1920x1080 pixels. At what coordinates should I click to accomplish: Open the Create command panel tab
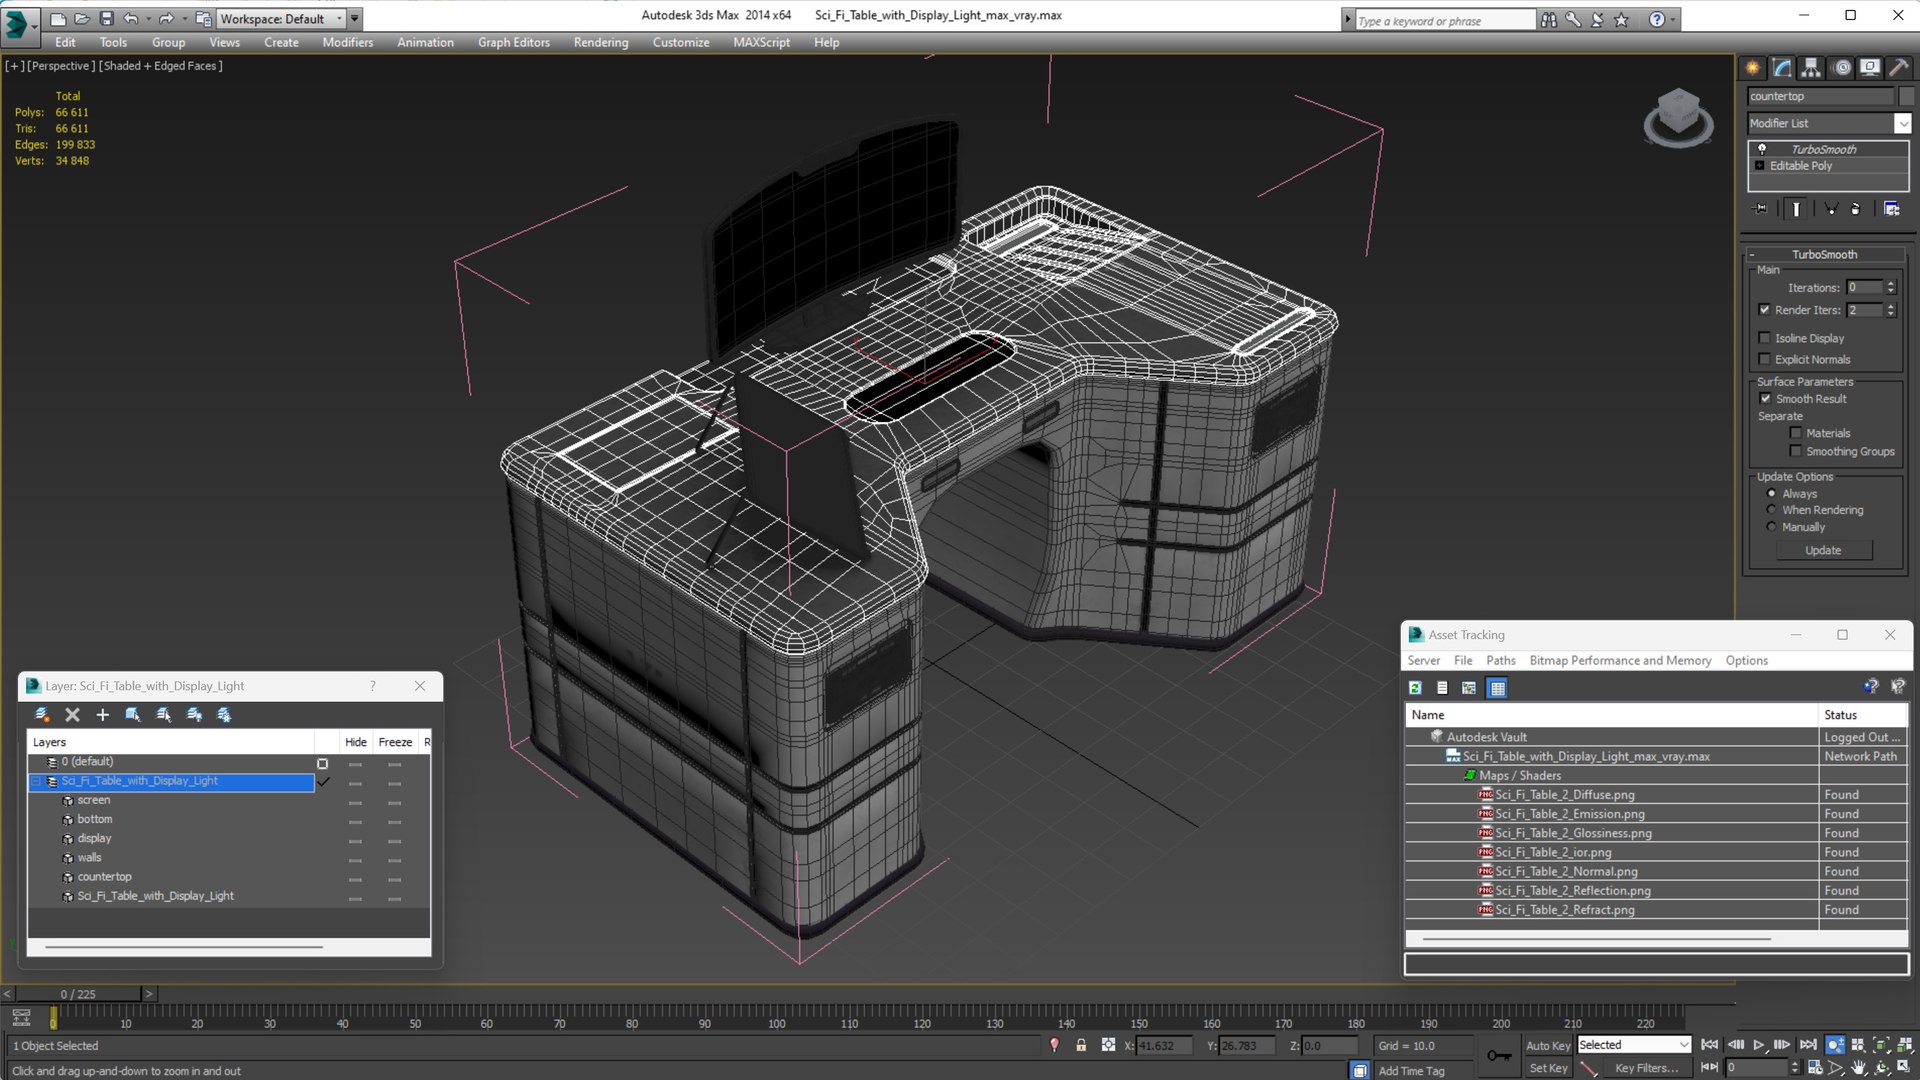click(x=1752, y=68)
